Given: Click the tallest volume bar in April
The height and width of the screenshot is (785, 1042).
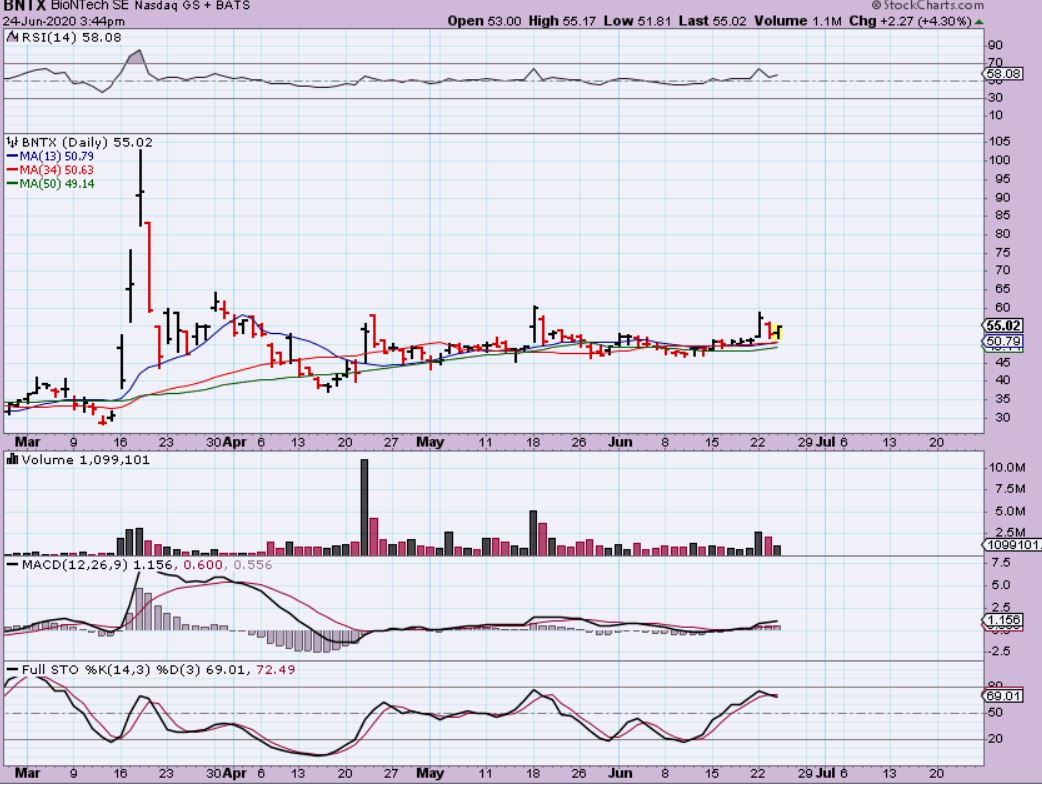Looking at the screenshot, I should pyautogui.click(x=364, y=507).
